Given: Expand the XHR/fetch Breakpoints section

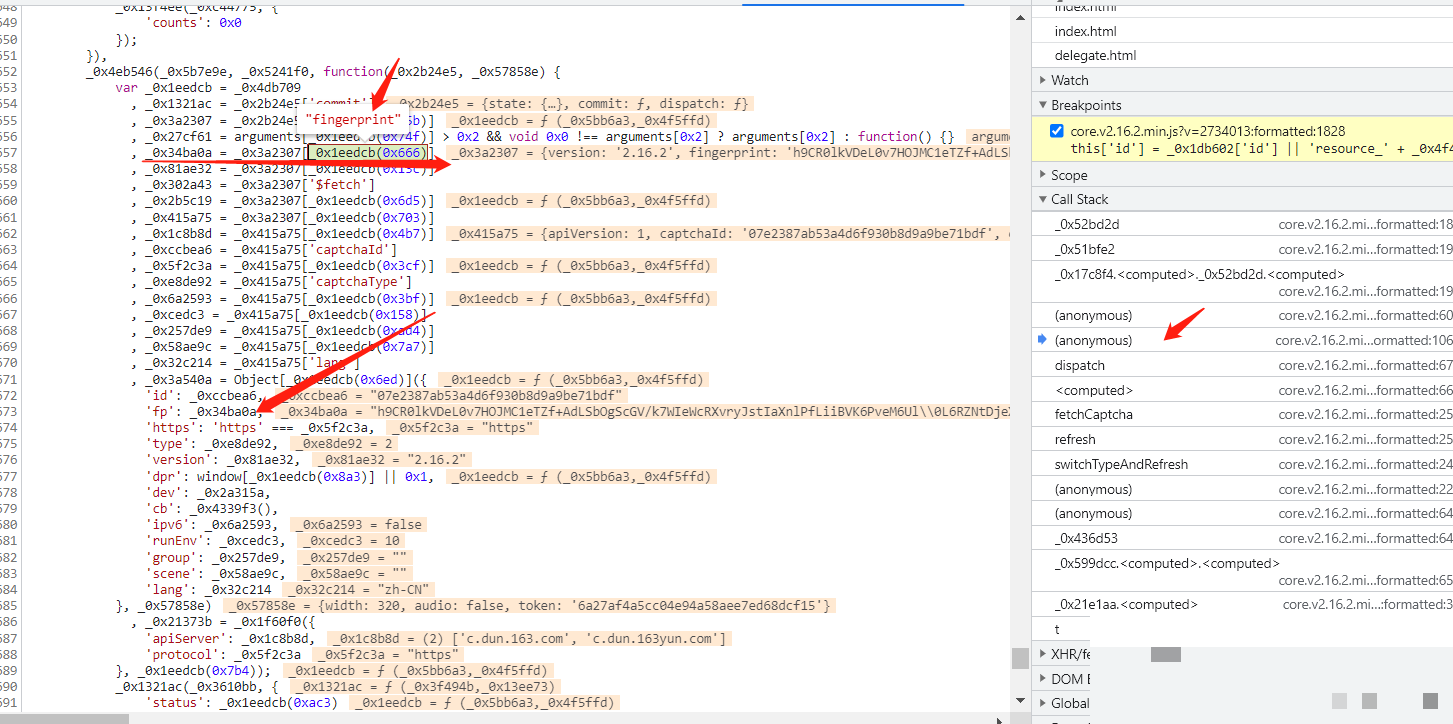Looking at the screenshot, I should 1070,654.
